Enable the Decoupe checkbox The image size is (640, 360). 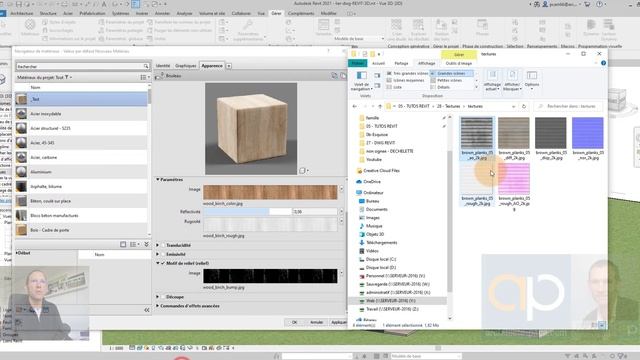coord(163,297)
